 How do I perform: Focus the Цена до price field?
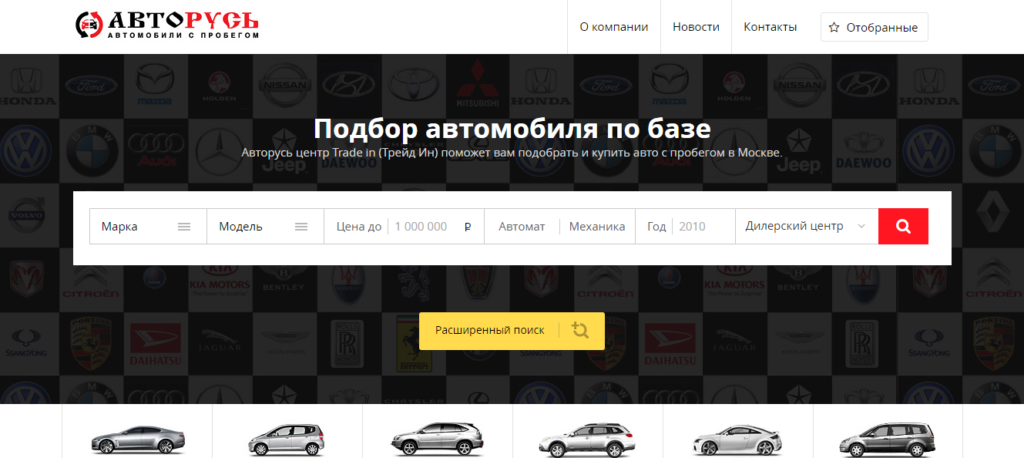coord(404,227)
